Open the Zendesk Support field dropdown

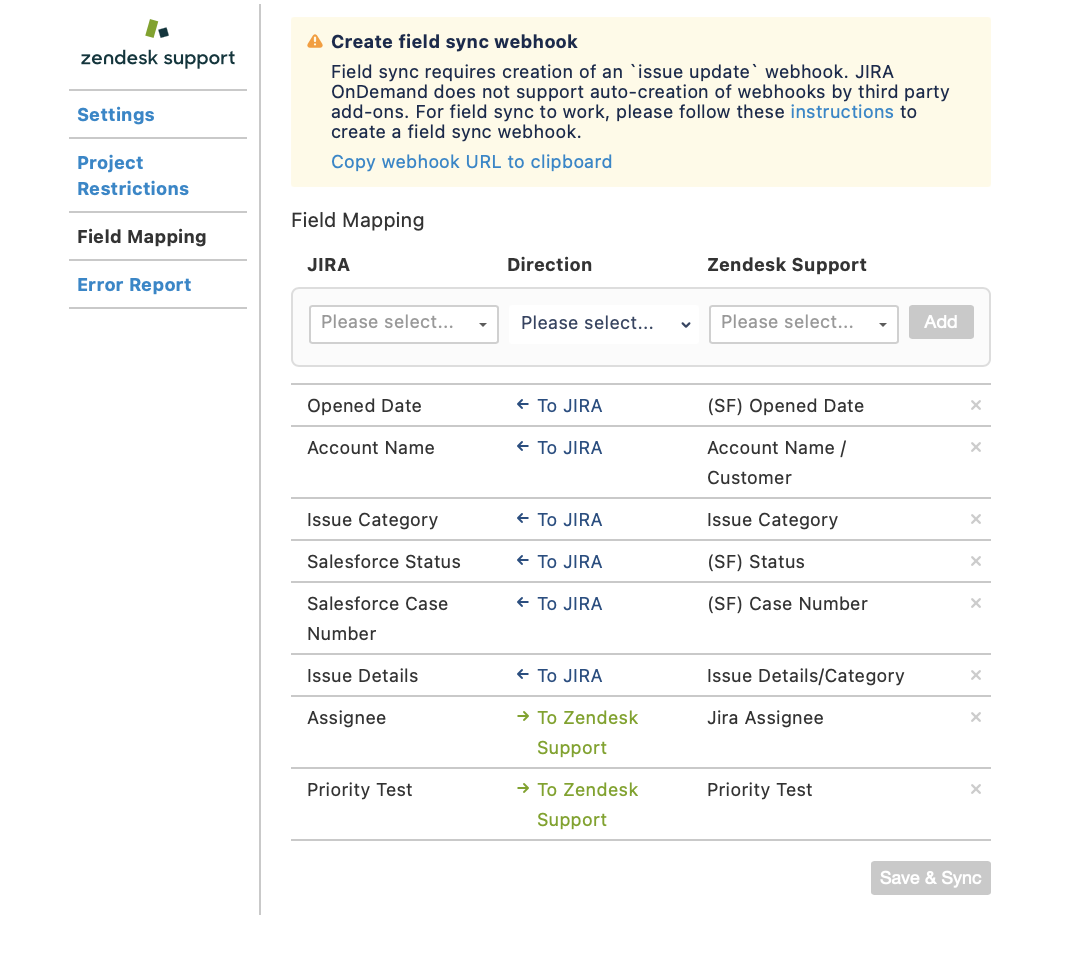[x=804, y=324]
